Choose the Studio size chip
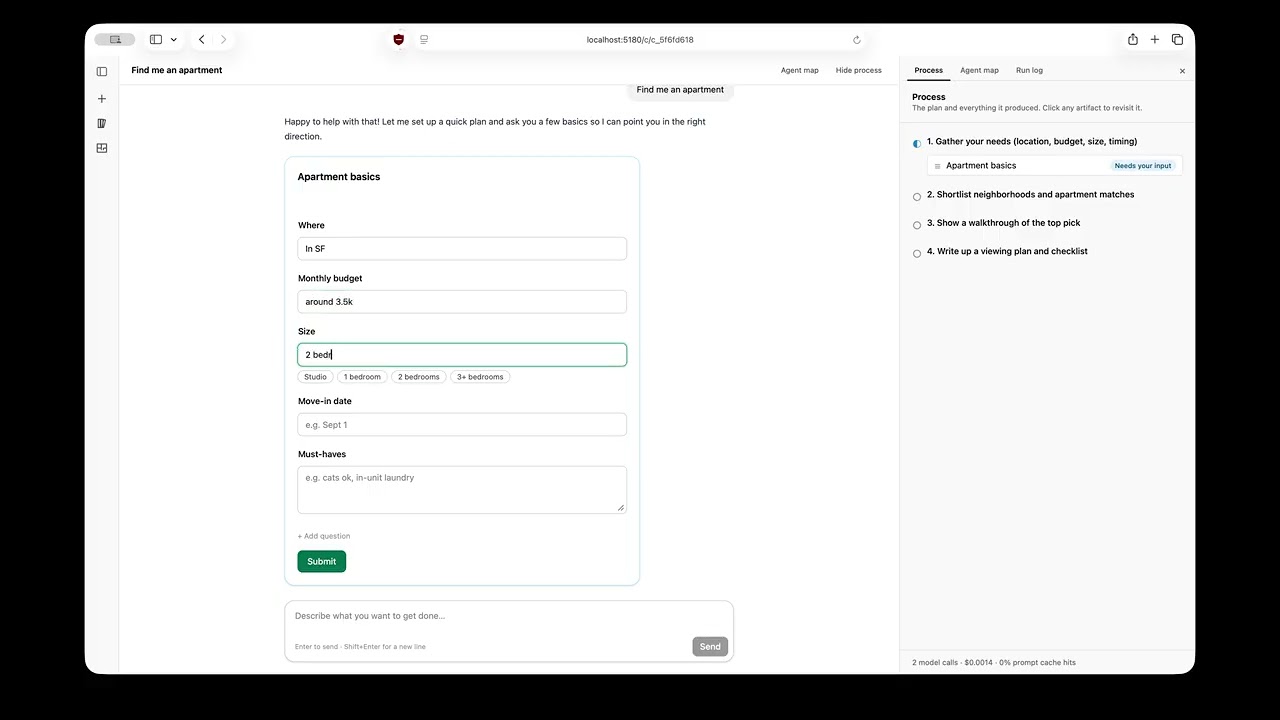 [x=316, y=377]
